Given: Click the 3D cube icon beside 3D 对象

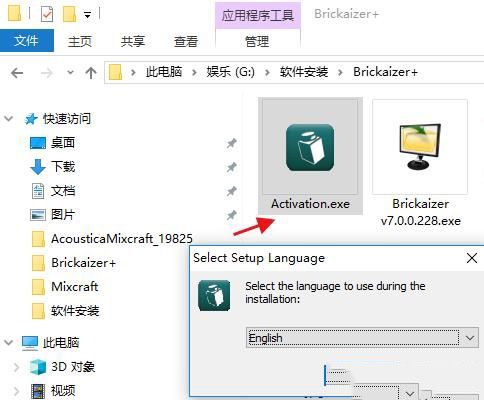Looking at the screenshot, I should [x=38, y=367].
